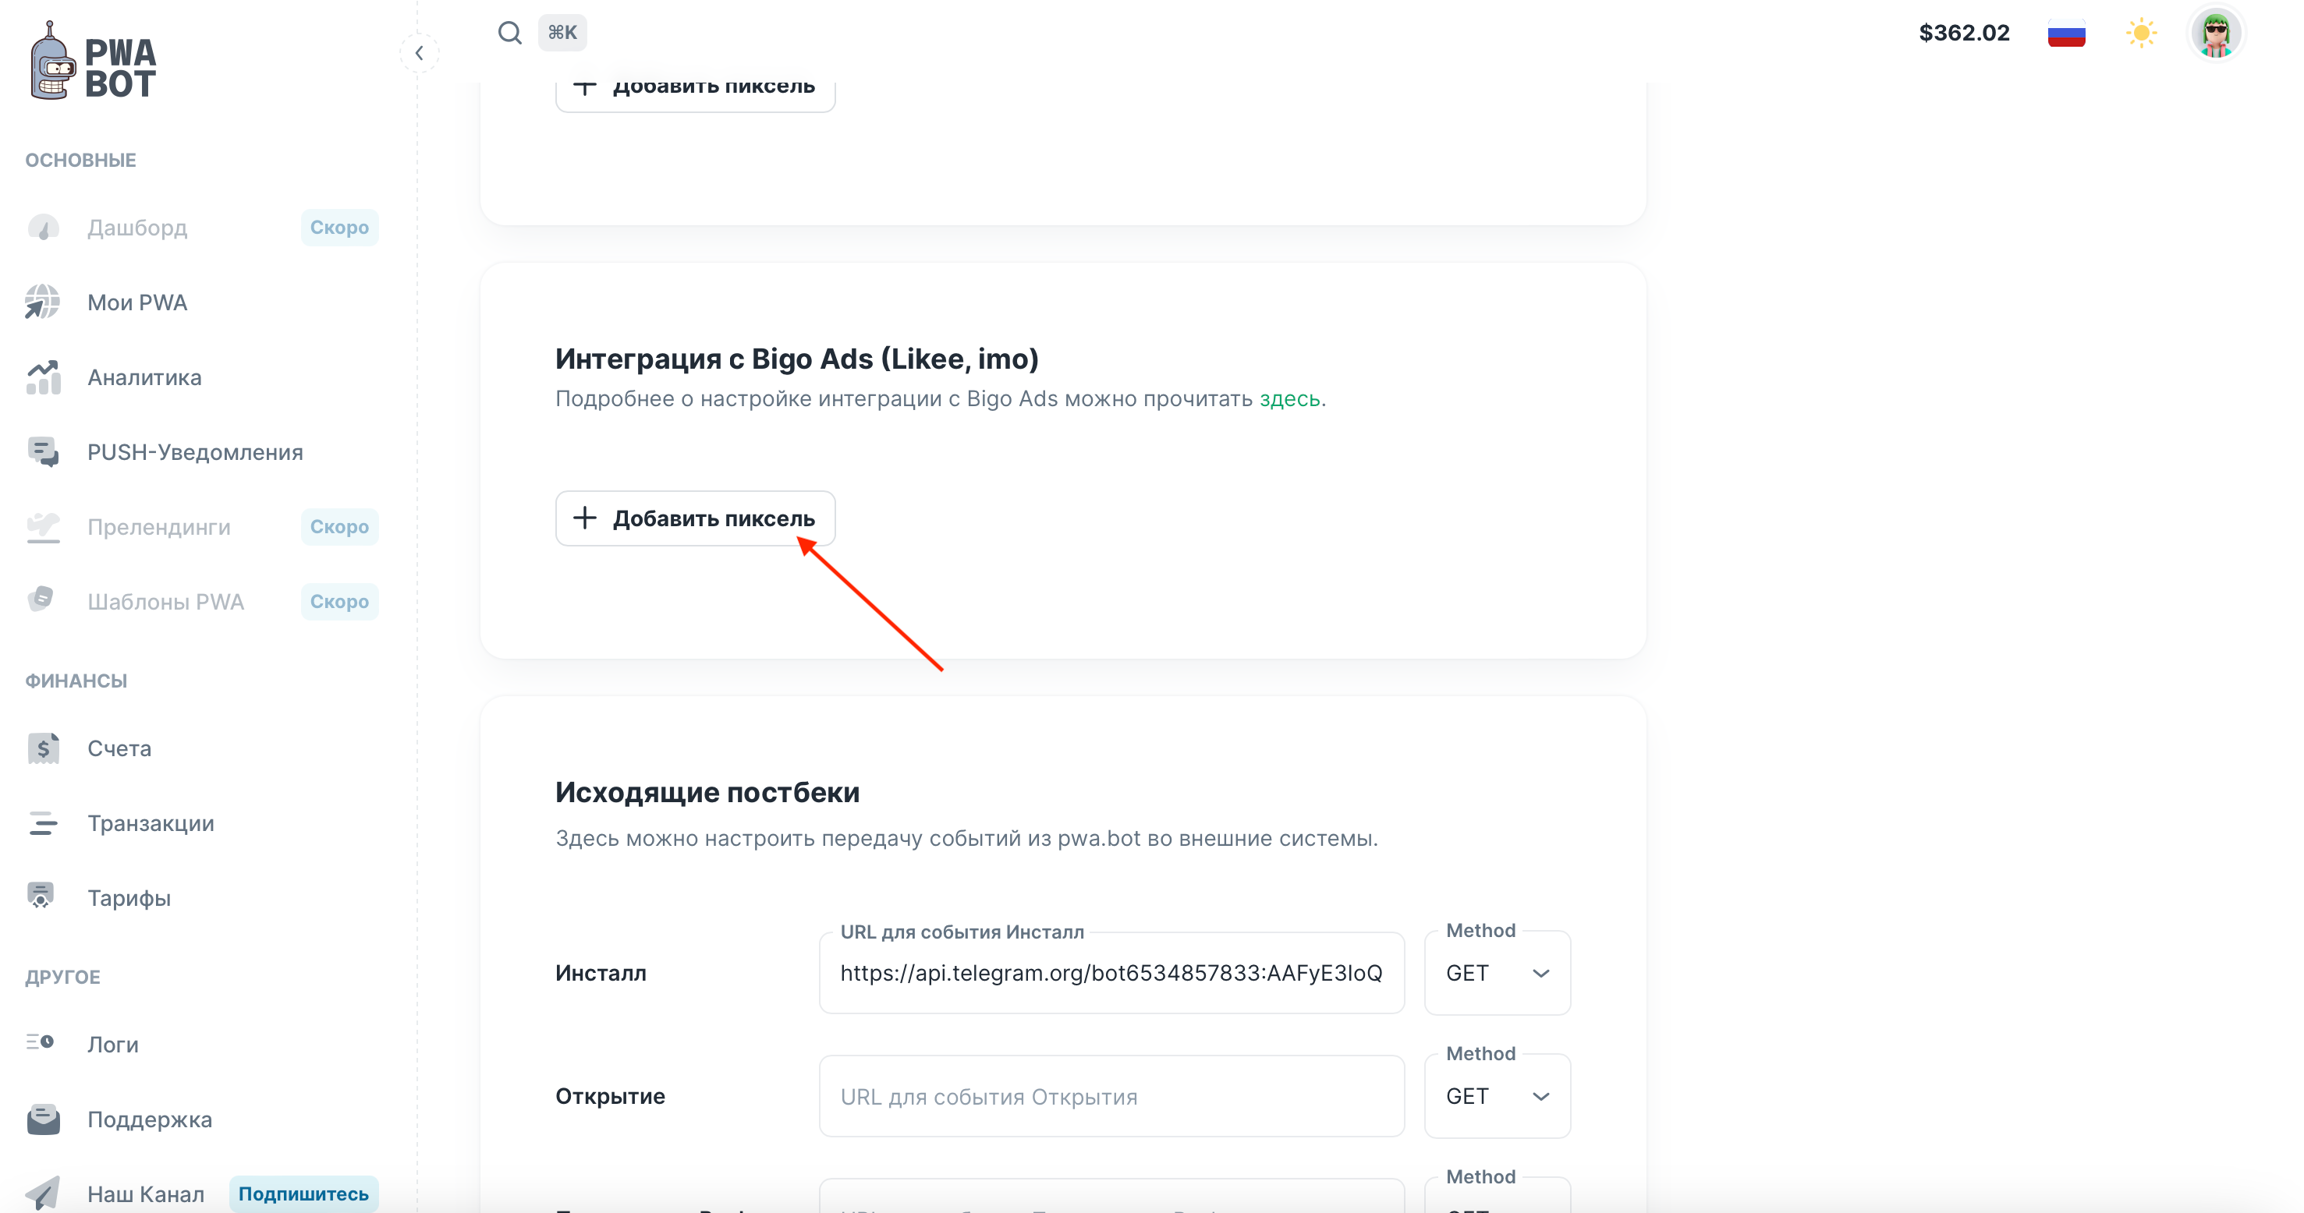Open the Russian flag language selector

tap(2066, 33)
